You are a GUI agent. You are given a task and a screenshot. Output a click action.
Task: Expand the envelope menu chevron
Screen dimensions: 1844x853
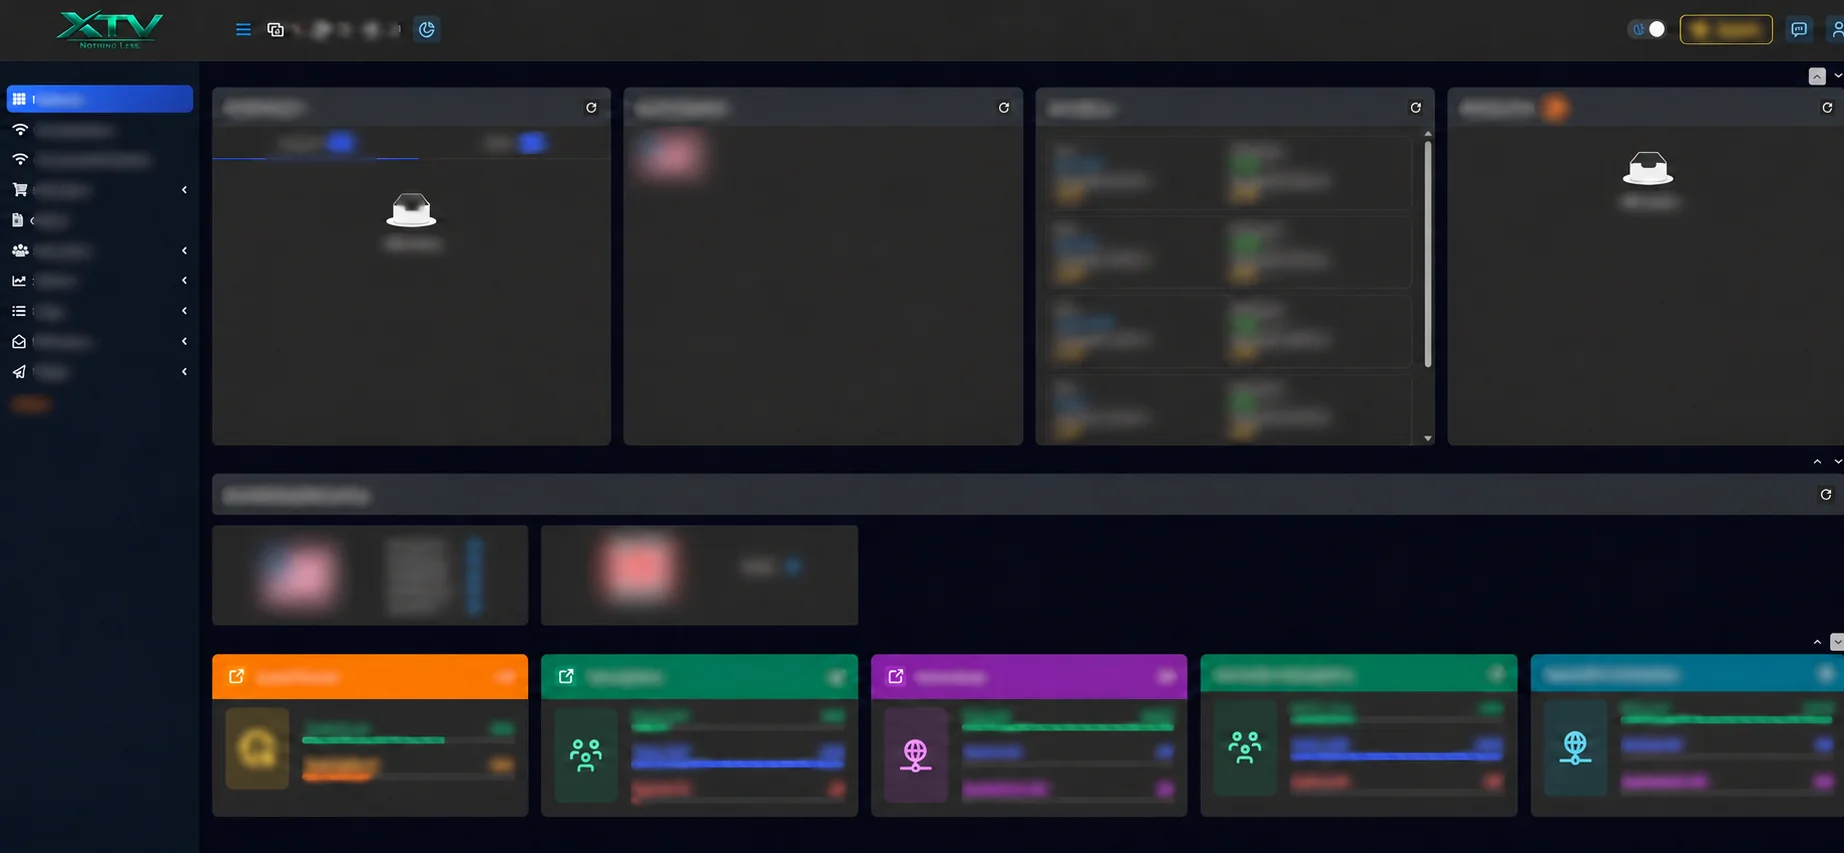point(184,342)
